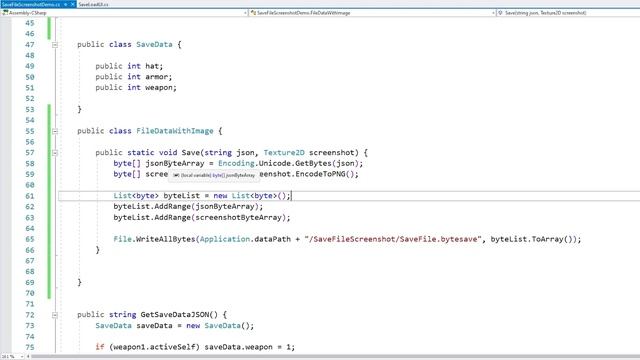Screen dimensions: 640x360
Task: Click 'AddRange(screenshotByteArray)' call
Action: point(222,218)
